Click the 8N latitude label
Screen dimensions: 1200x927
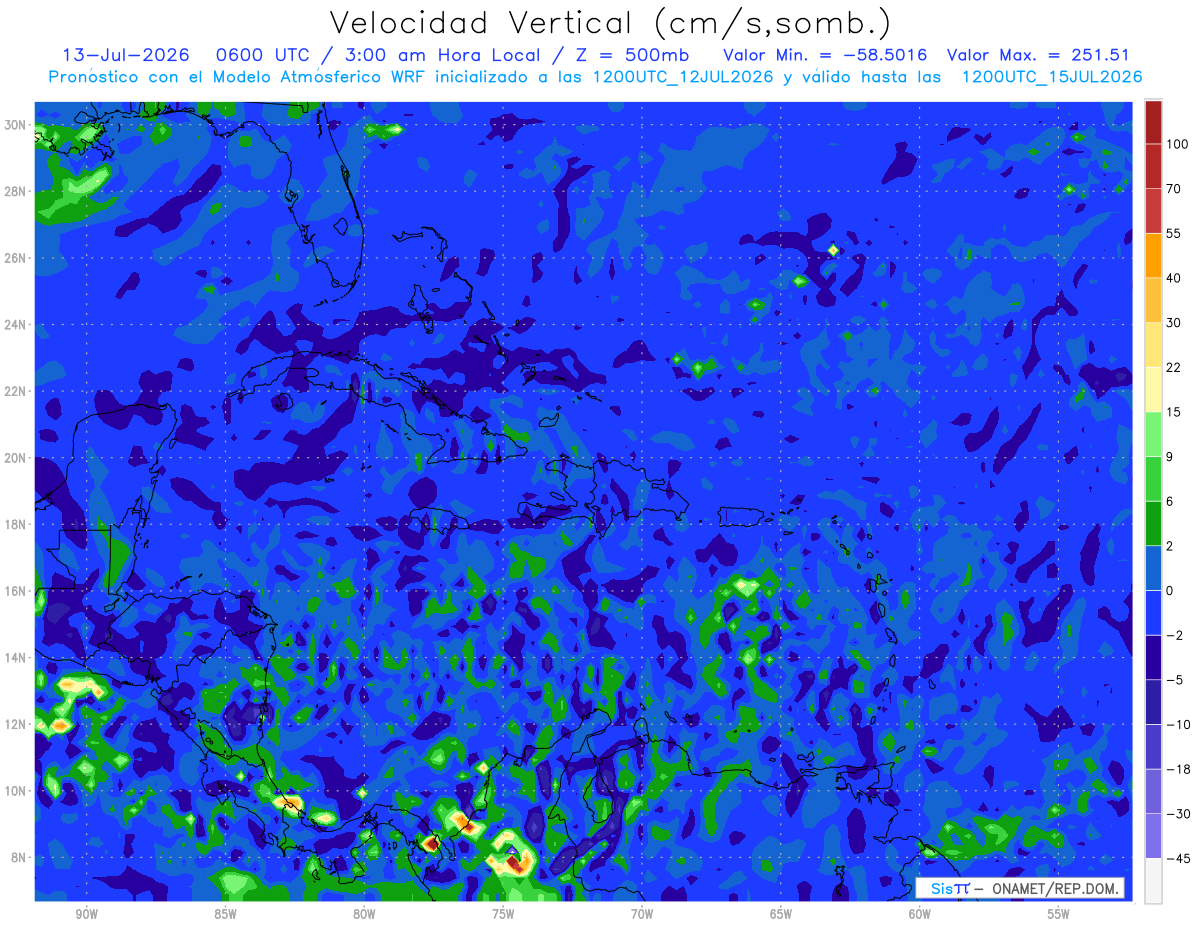20,857
